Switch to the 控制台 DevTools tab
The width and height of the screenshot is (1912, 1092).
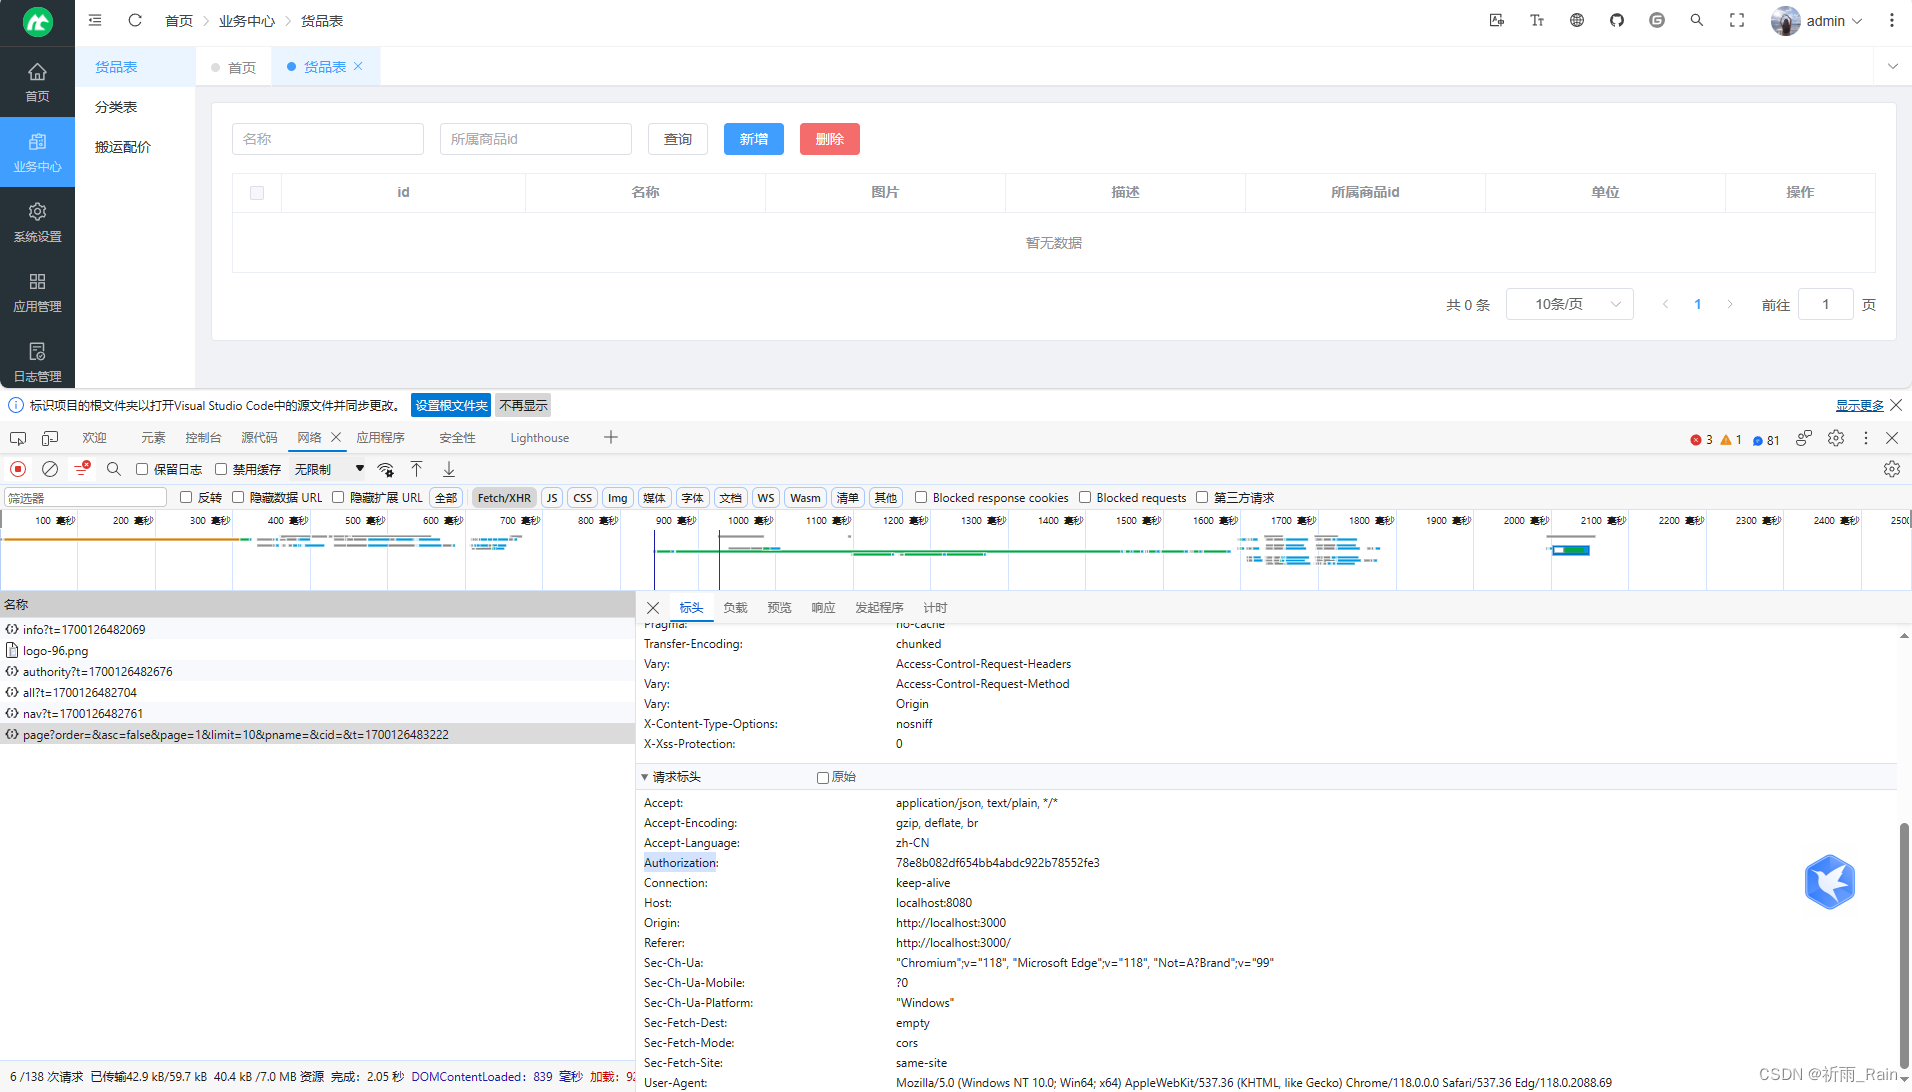pyautogui.click(x=203, y=438)
